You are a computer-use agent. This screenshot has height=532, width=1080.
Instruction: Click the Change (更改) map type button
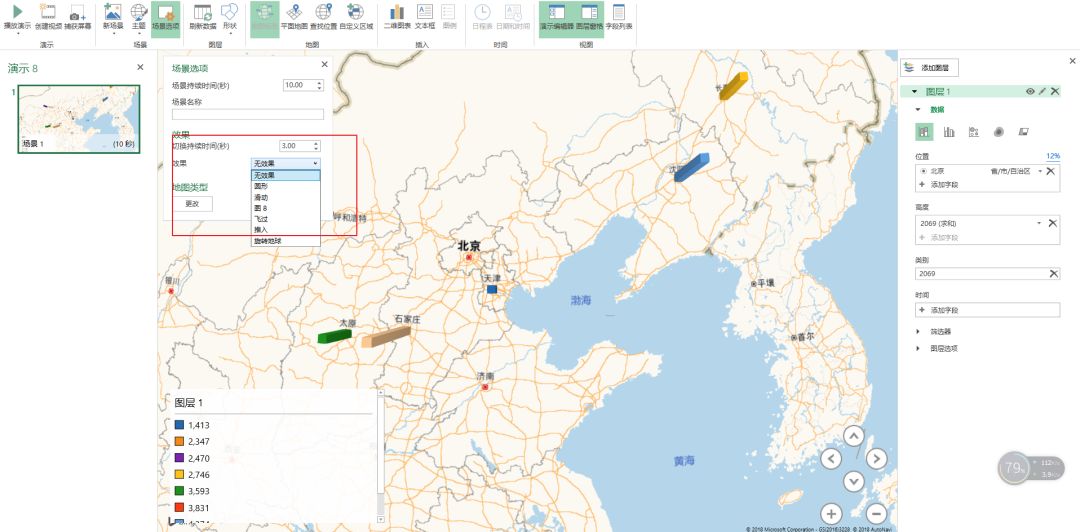point(192,204)
